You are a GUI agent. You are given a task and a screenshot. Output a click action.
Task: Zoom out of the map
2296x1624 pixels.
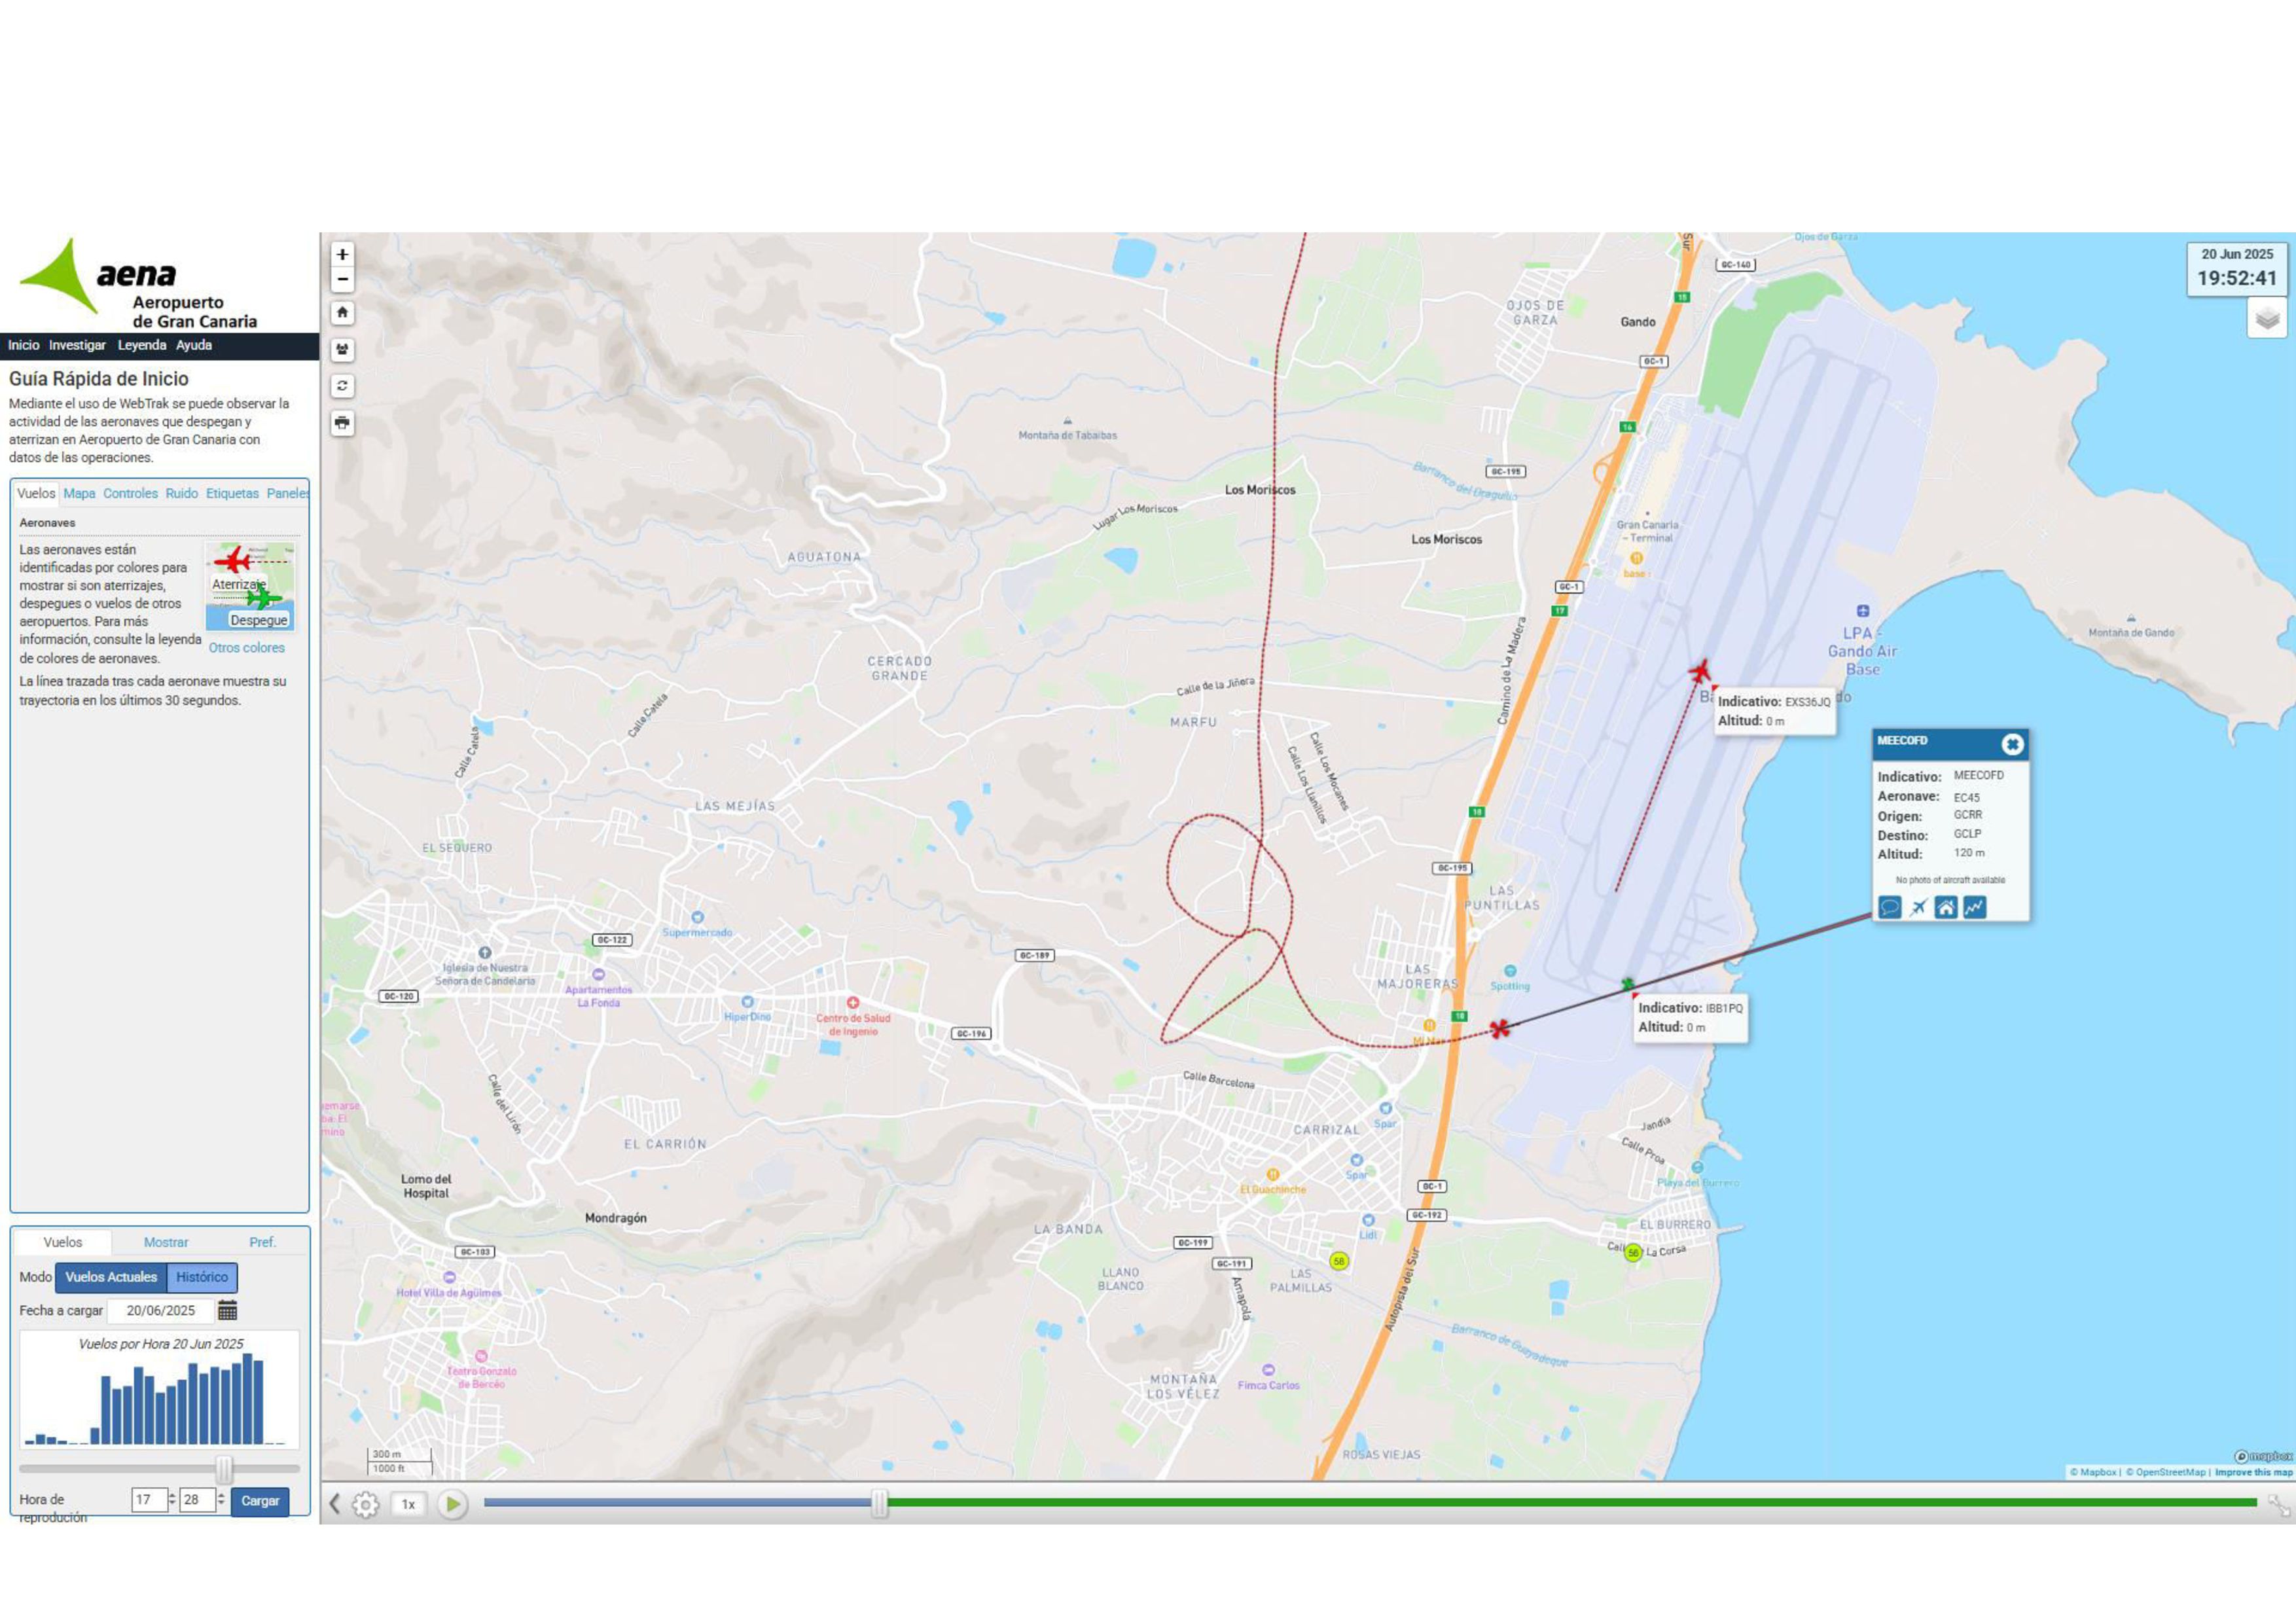342,280
